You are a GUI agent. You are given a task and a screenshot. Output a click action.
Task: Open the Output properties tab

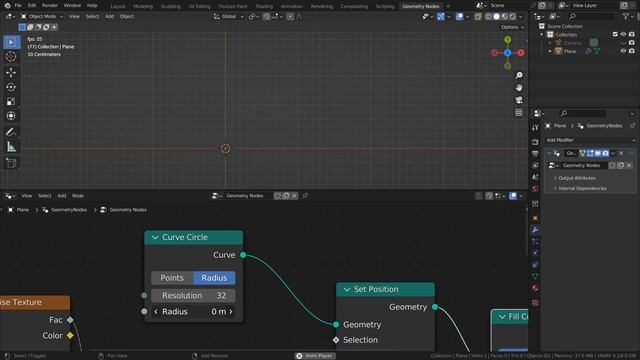coord(535,153)
